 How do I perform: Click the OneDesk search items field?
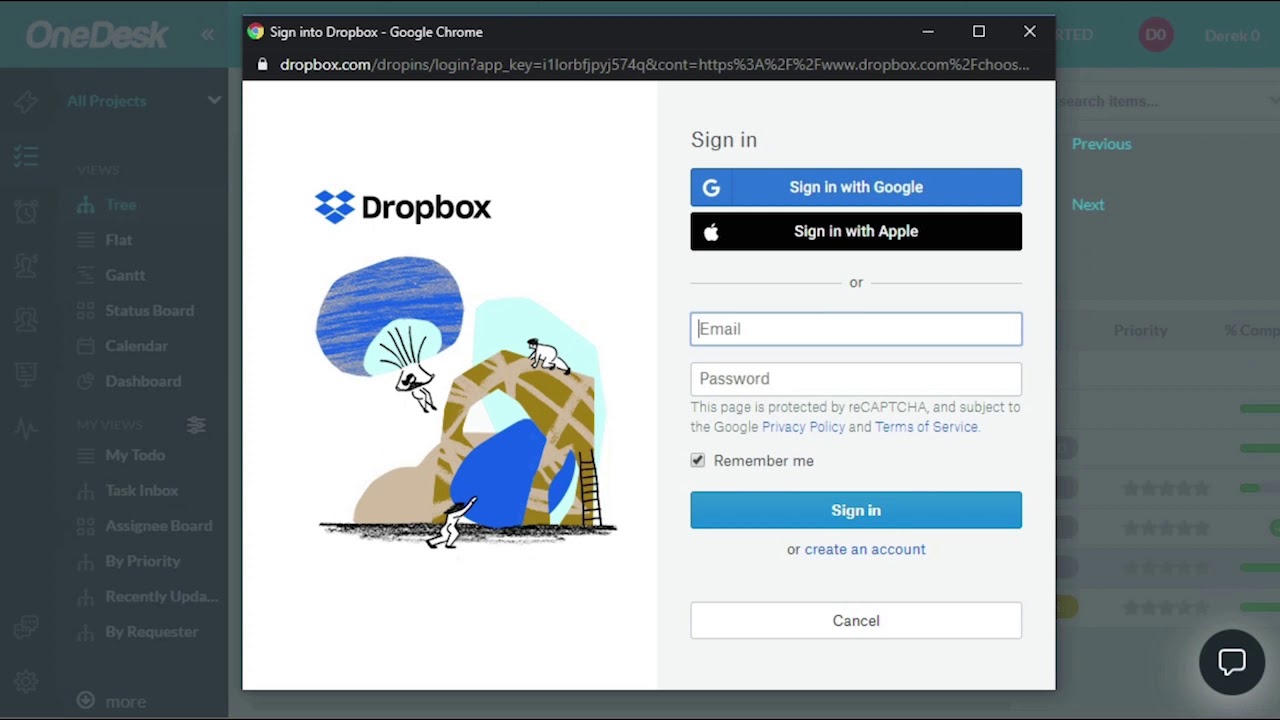click(x=1167, y=101)
